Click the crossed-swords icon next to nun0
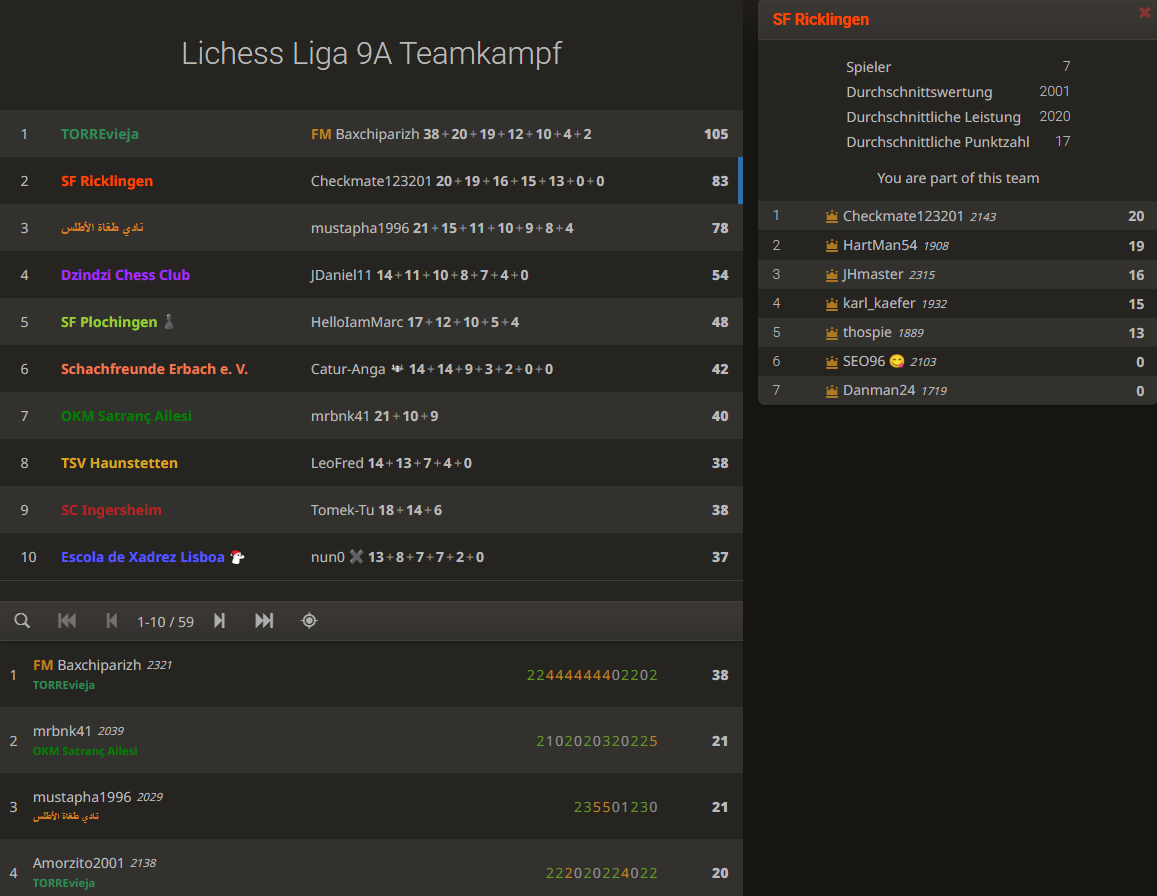The image size is (1157, 896). pyautogui.click(x=356, y=556)
